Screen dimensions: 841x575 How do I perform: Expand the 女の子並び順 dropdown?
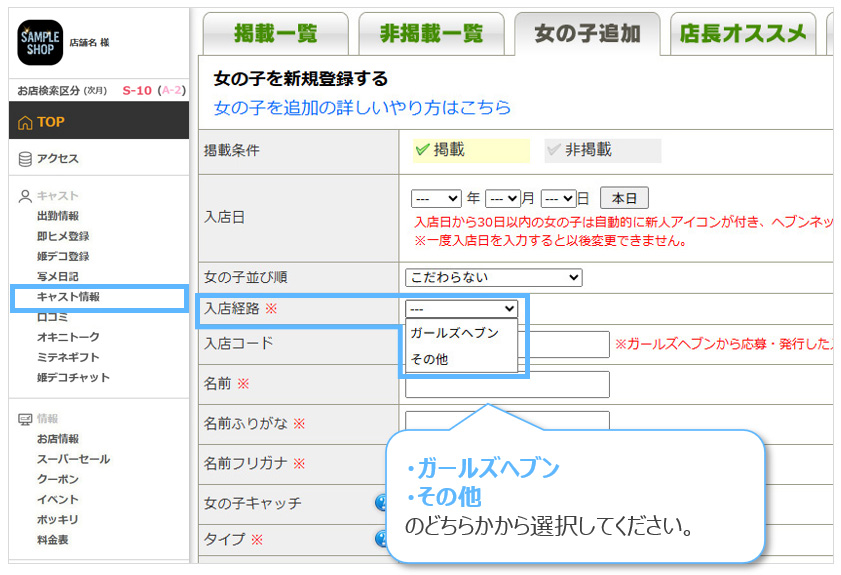coord(493,277)
